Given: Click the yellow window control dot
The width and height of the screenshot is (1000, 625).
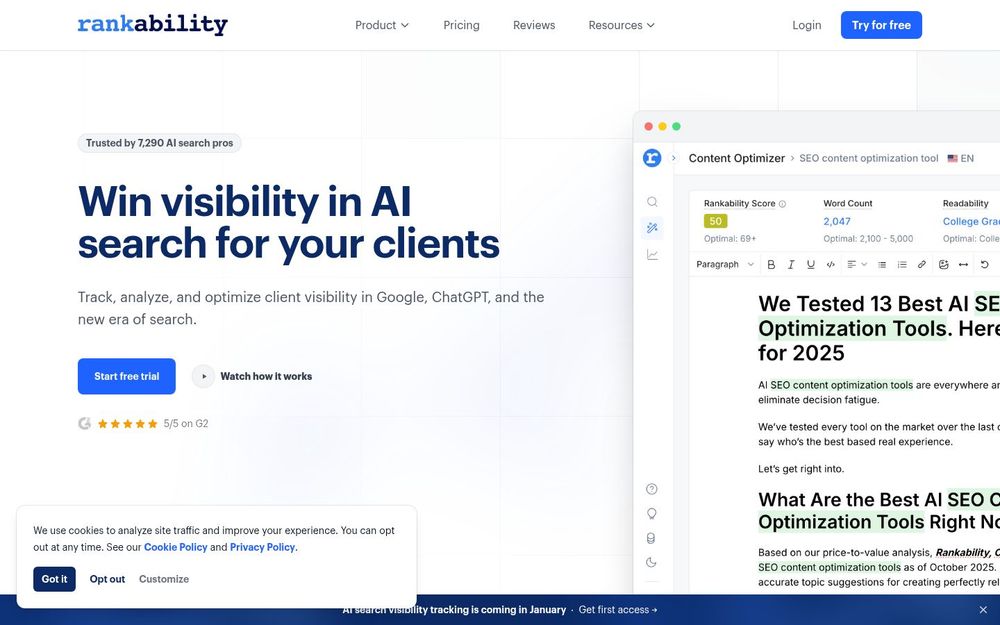Looking at the screenshot, I should [663, 126].
